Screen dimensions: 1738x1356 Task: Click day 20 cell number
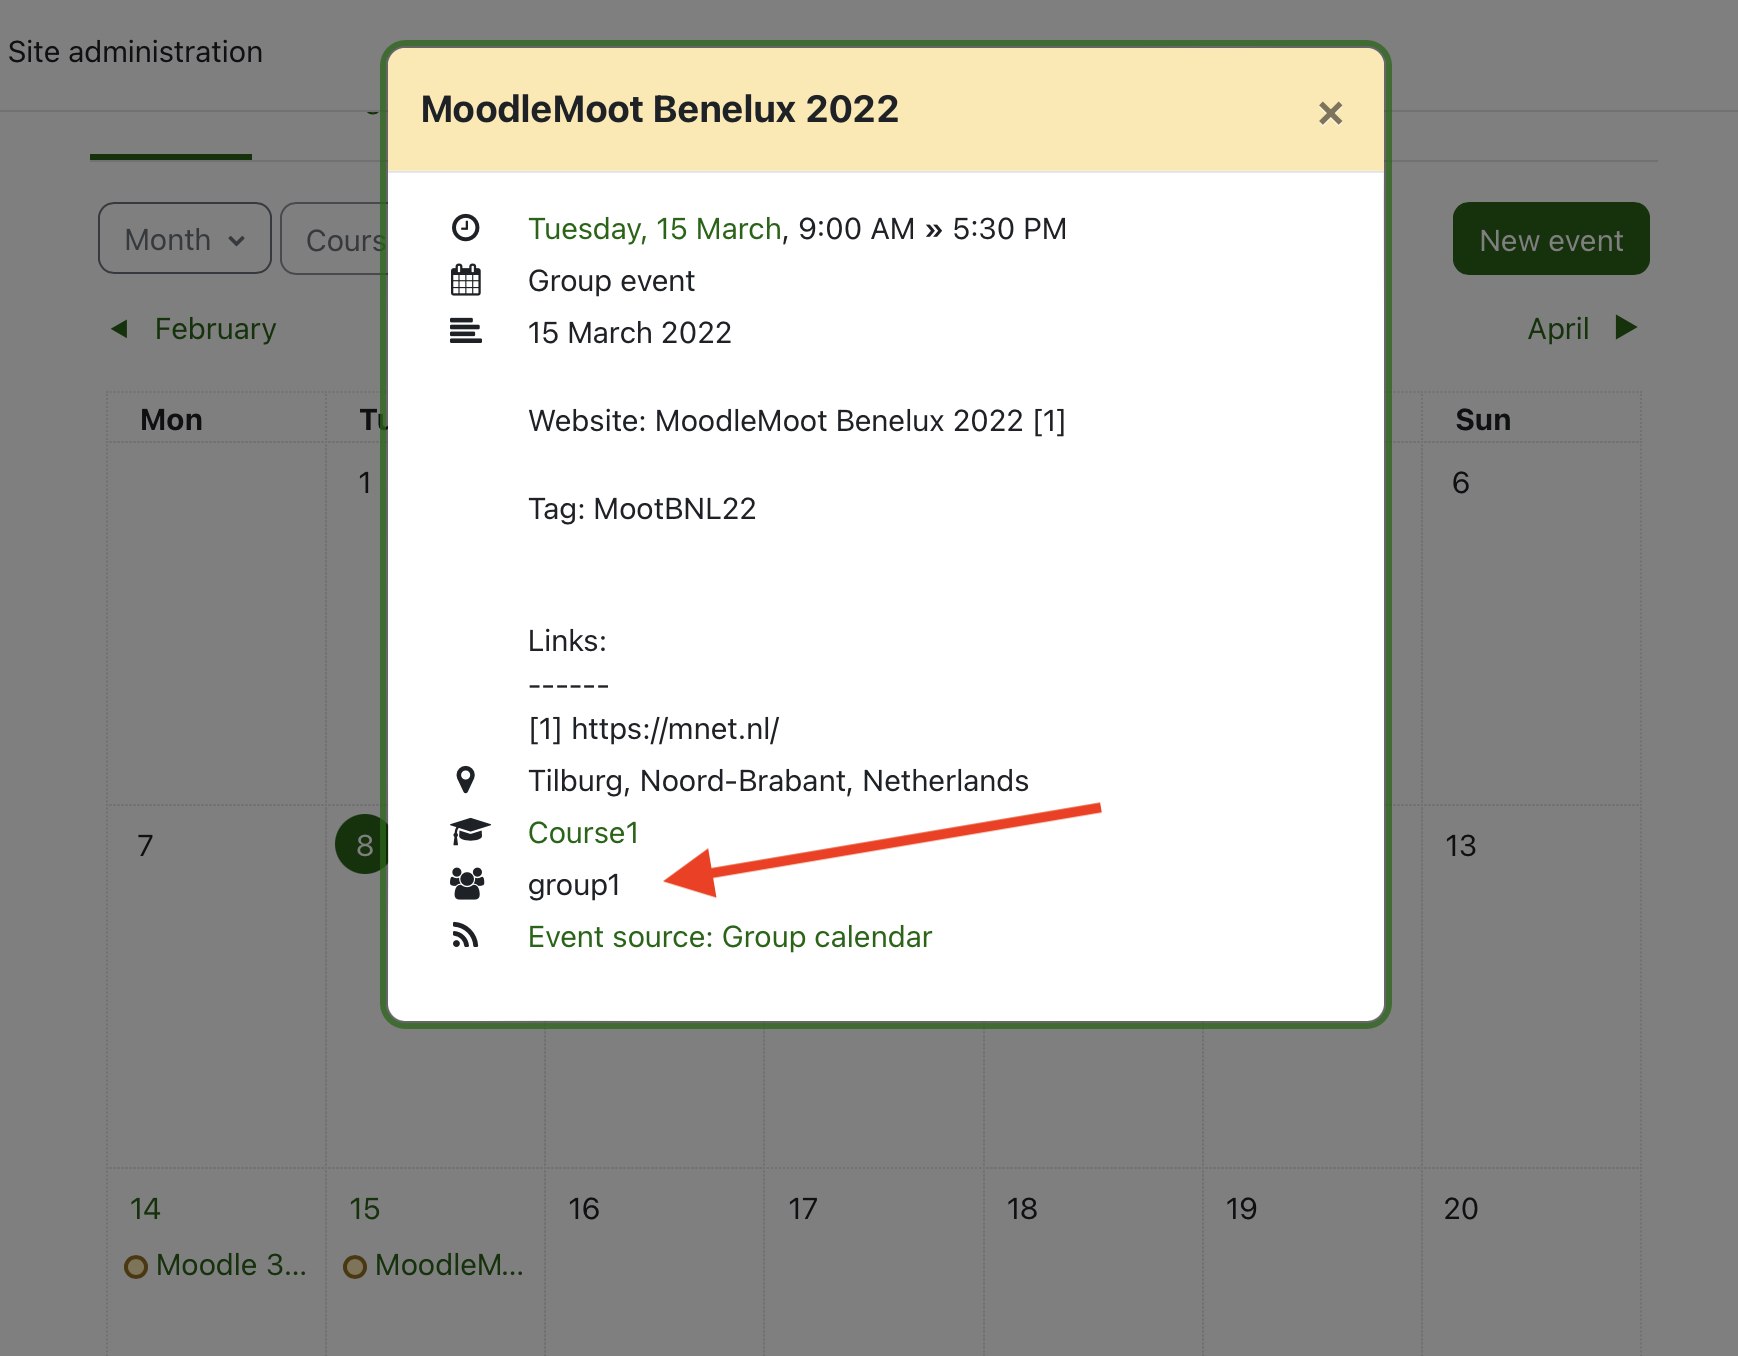1461,1209
